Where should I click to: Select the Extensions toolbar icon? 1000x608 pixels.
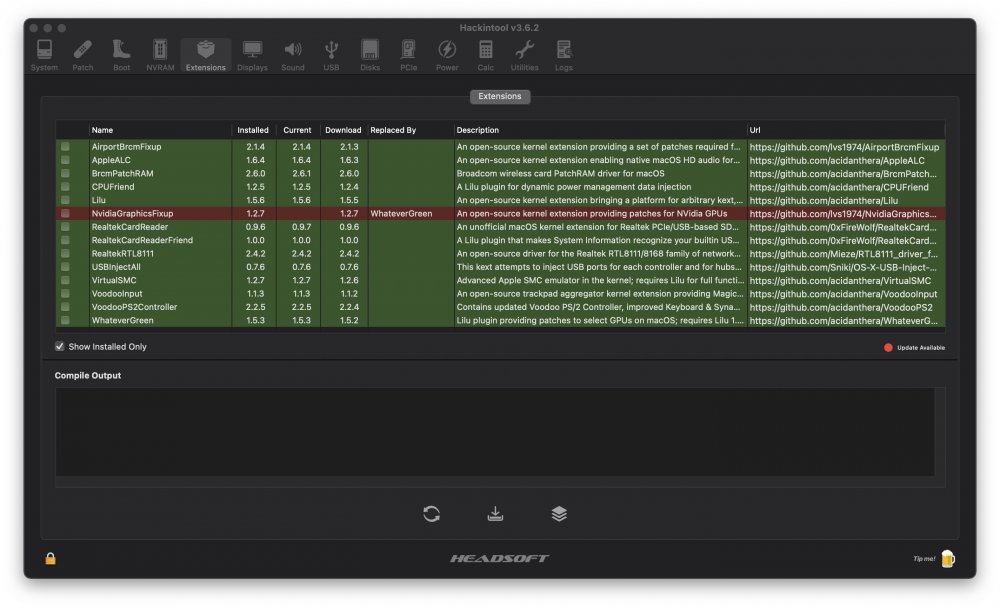coord(205,55)
